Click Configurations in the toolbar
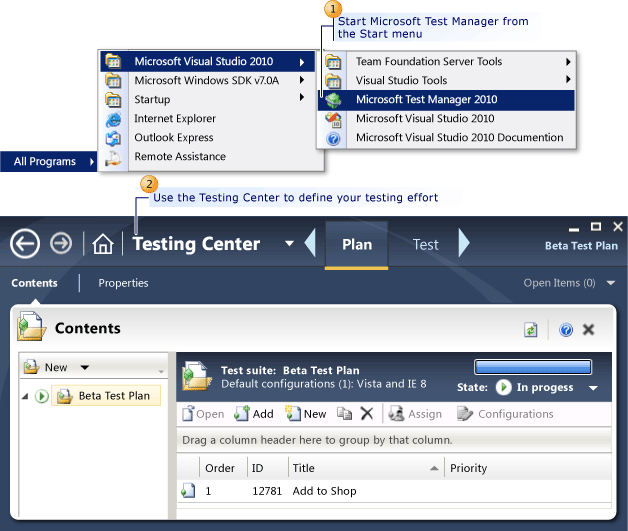This screenshot has width=628, height=531. 505,414
